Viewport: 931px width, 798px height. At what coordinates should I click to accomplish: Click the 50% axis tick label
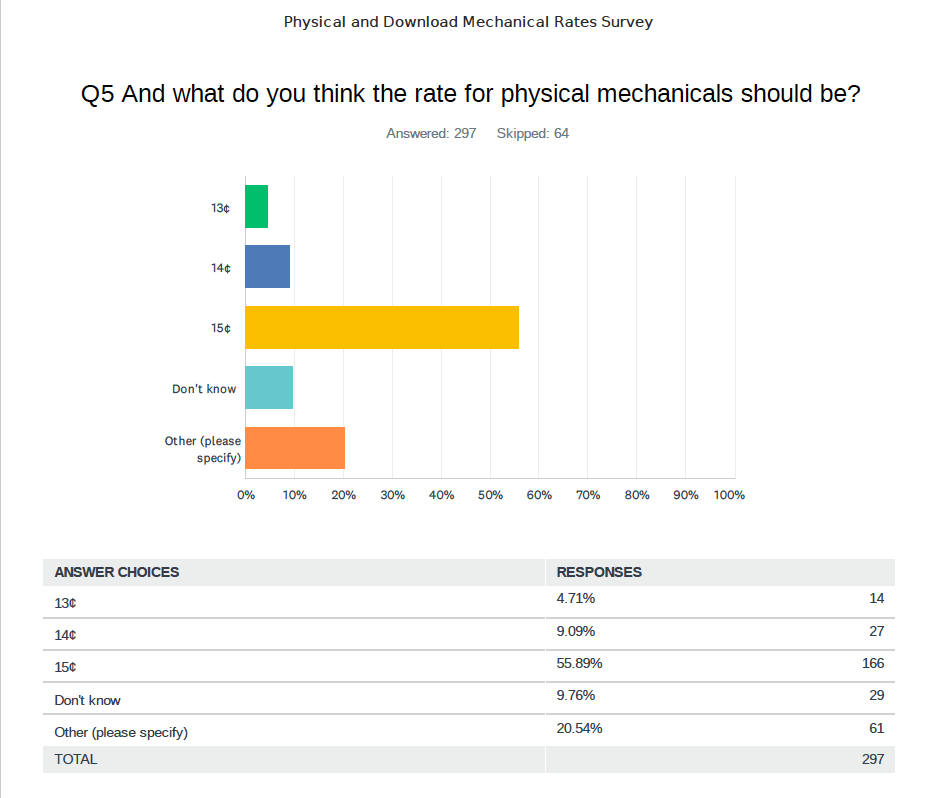coord(490,495)
